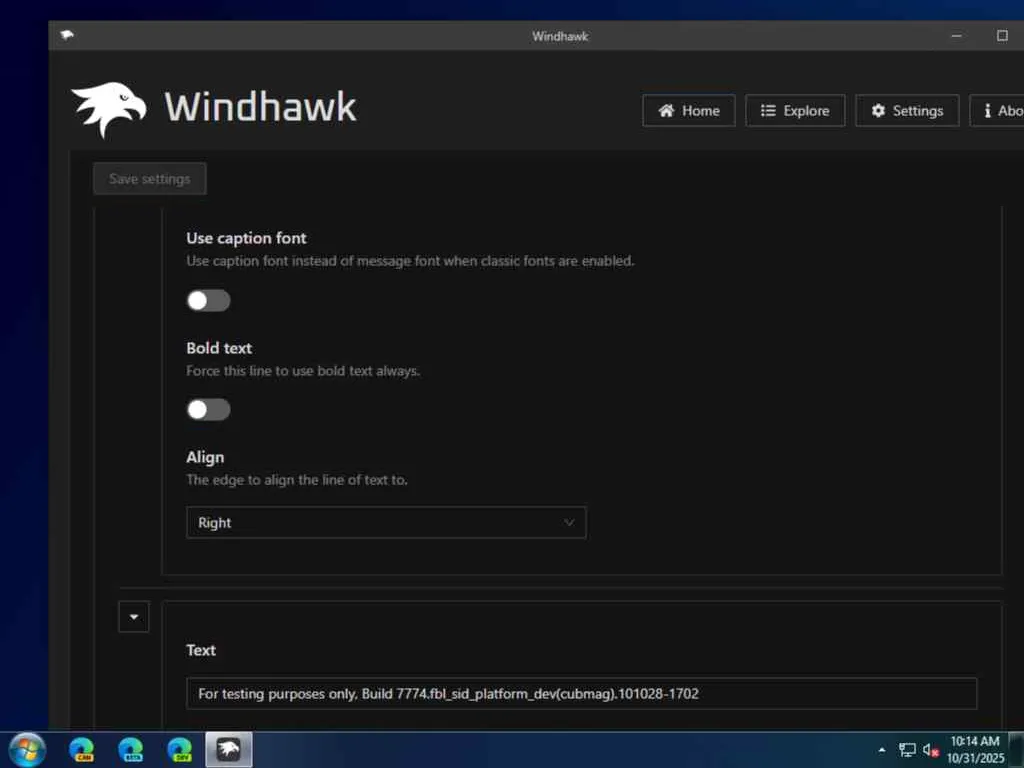Screen dimensions: 1024x768
Task: Open Edge Canary from the taskbar
Action: click(82, 750)
